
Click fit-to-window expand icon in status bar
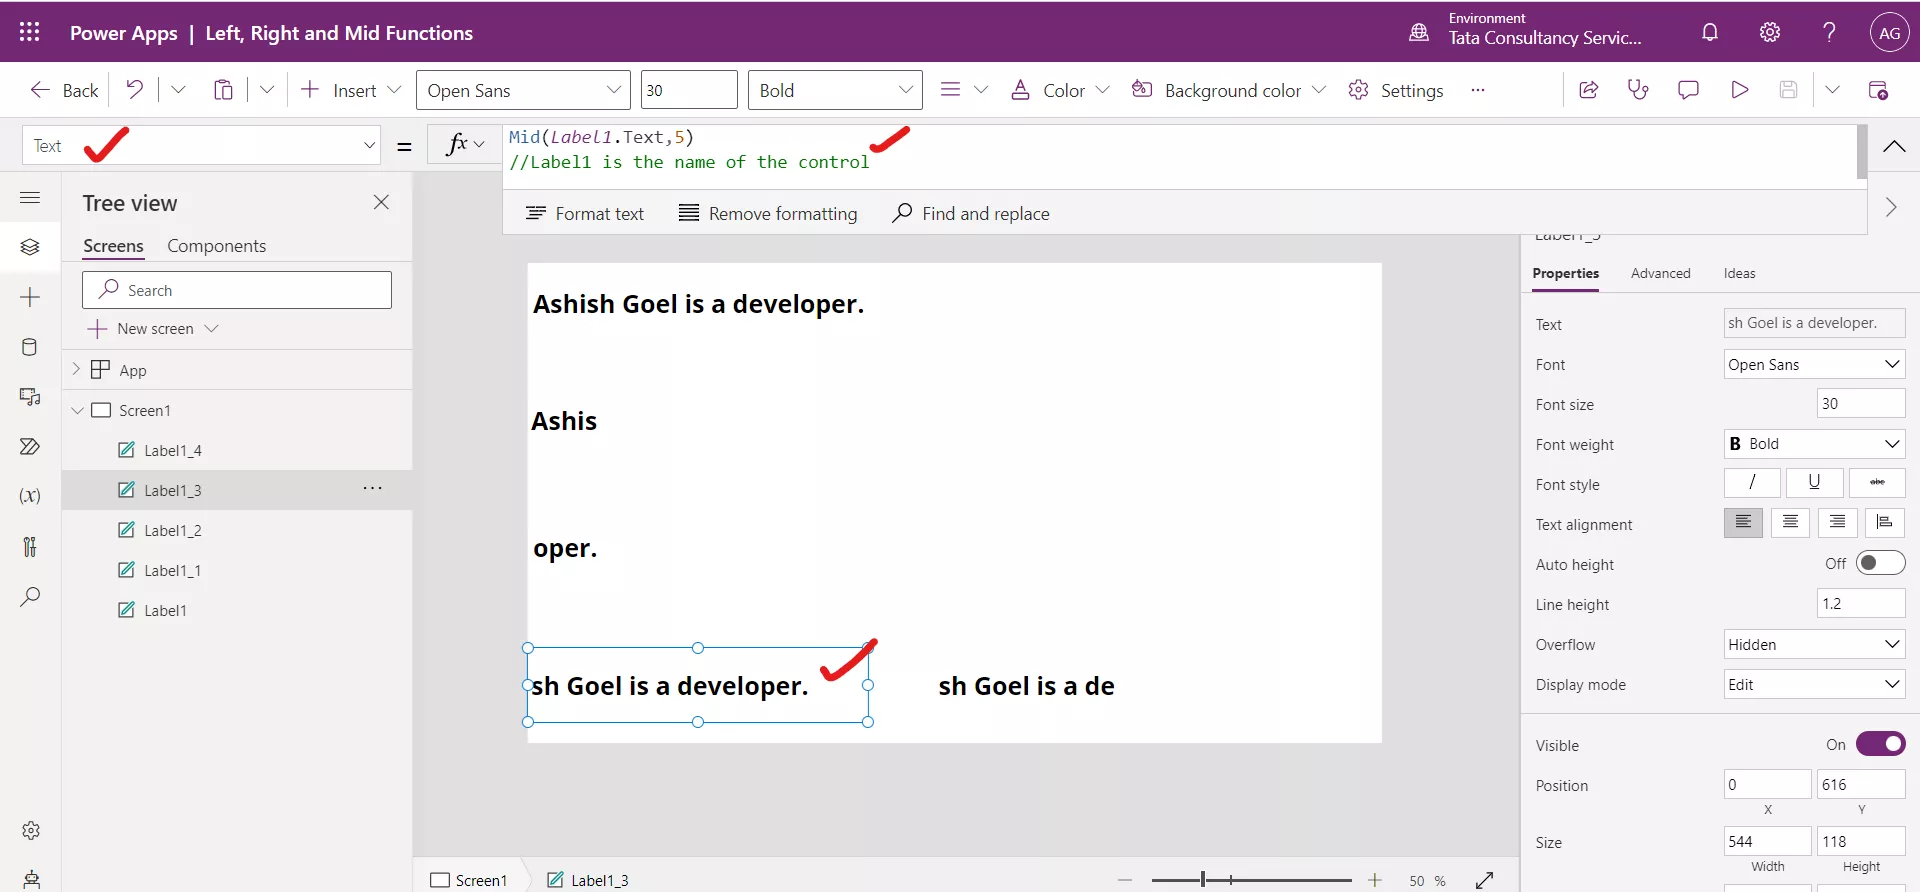click(x=1484, y=880)
